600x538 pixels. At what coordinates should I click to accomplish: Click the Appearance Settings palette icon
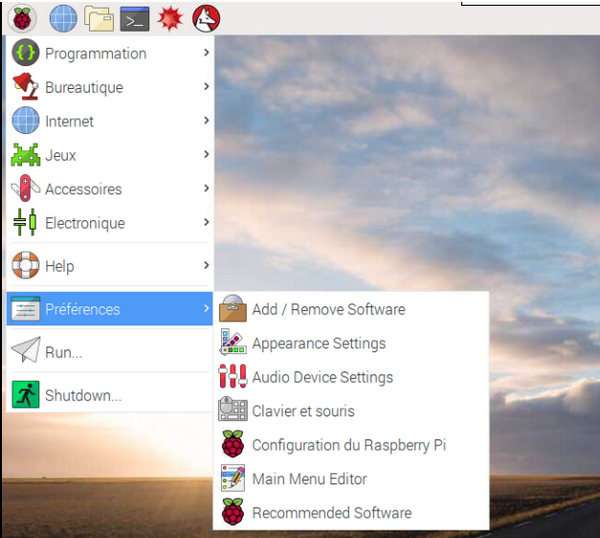[233, 342]
